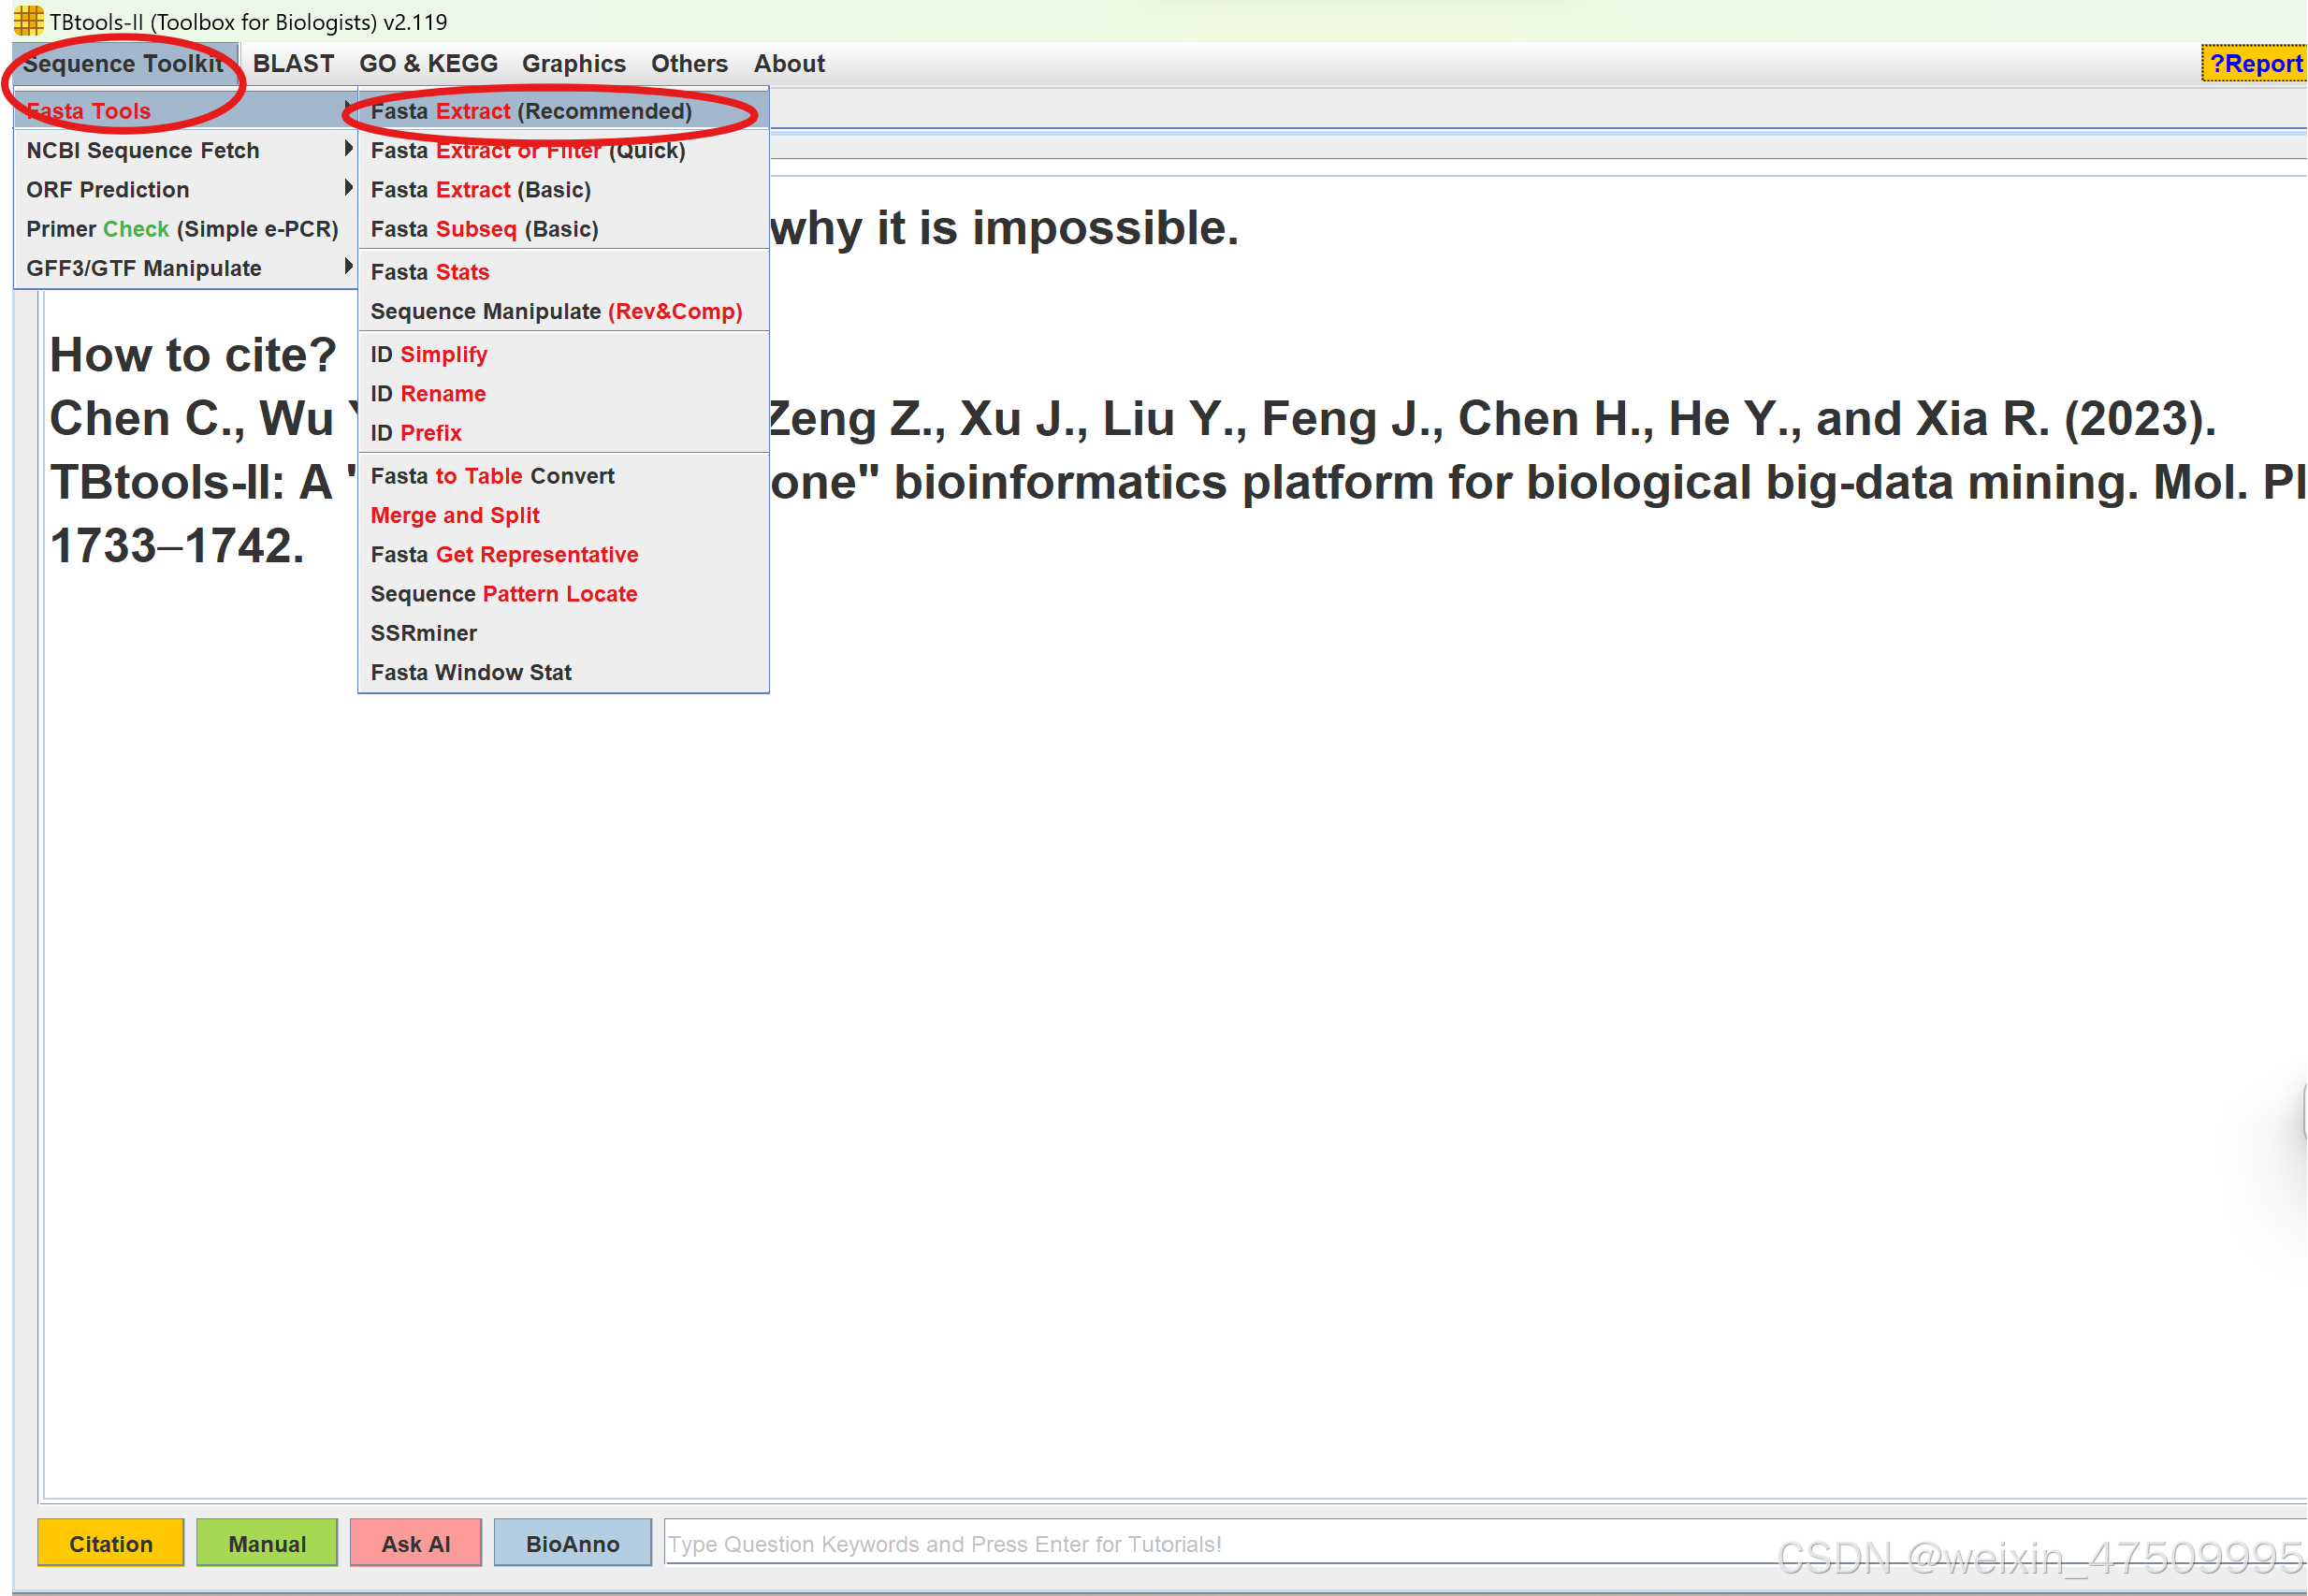Select Sequence Manipulate (Rev&Comp) item
This screenshot has width=2308, height=1596.
(x=556, y=311)
